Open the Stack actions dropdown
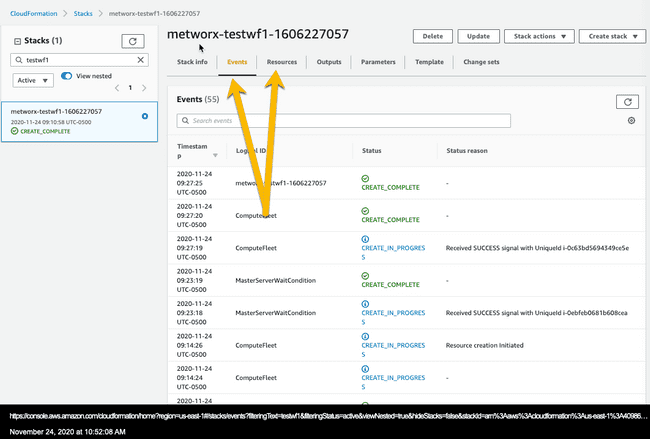Screen dimensions: 650x439 [539, 36]
